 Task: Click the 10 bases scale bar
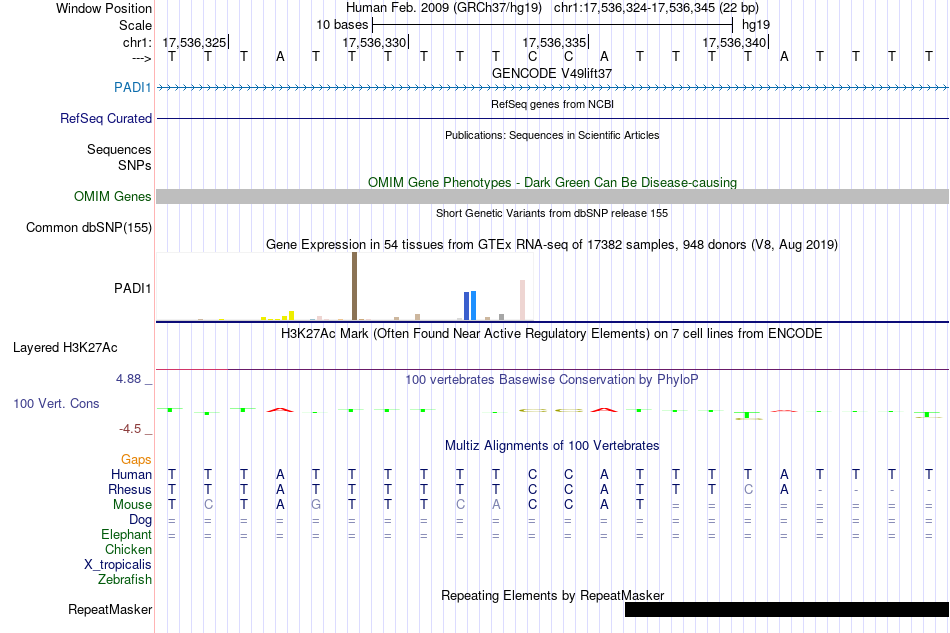(x=553, y=25)
